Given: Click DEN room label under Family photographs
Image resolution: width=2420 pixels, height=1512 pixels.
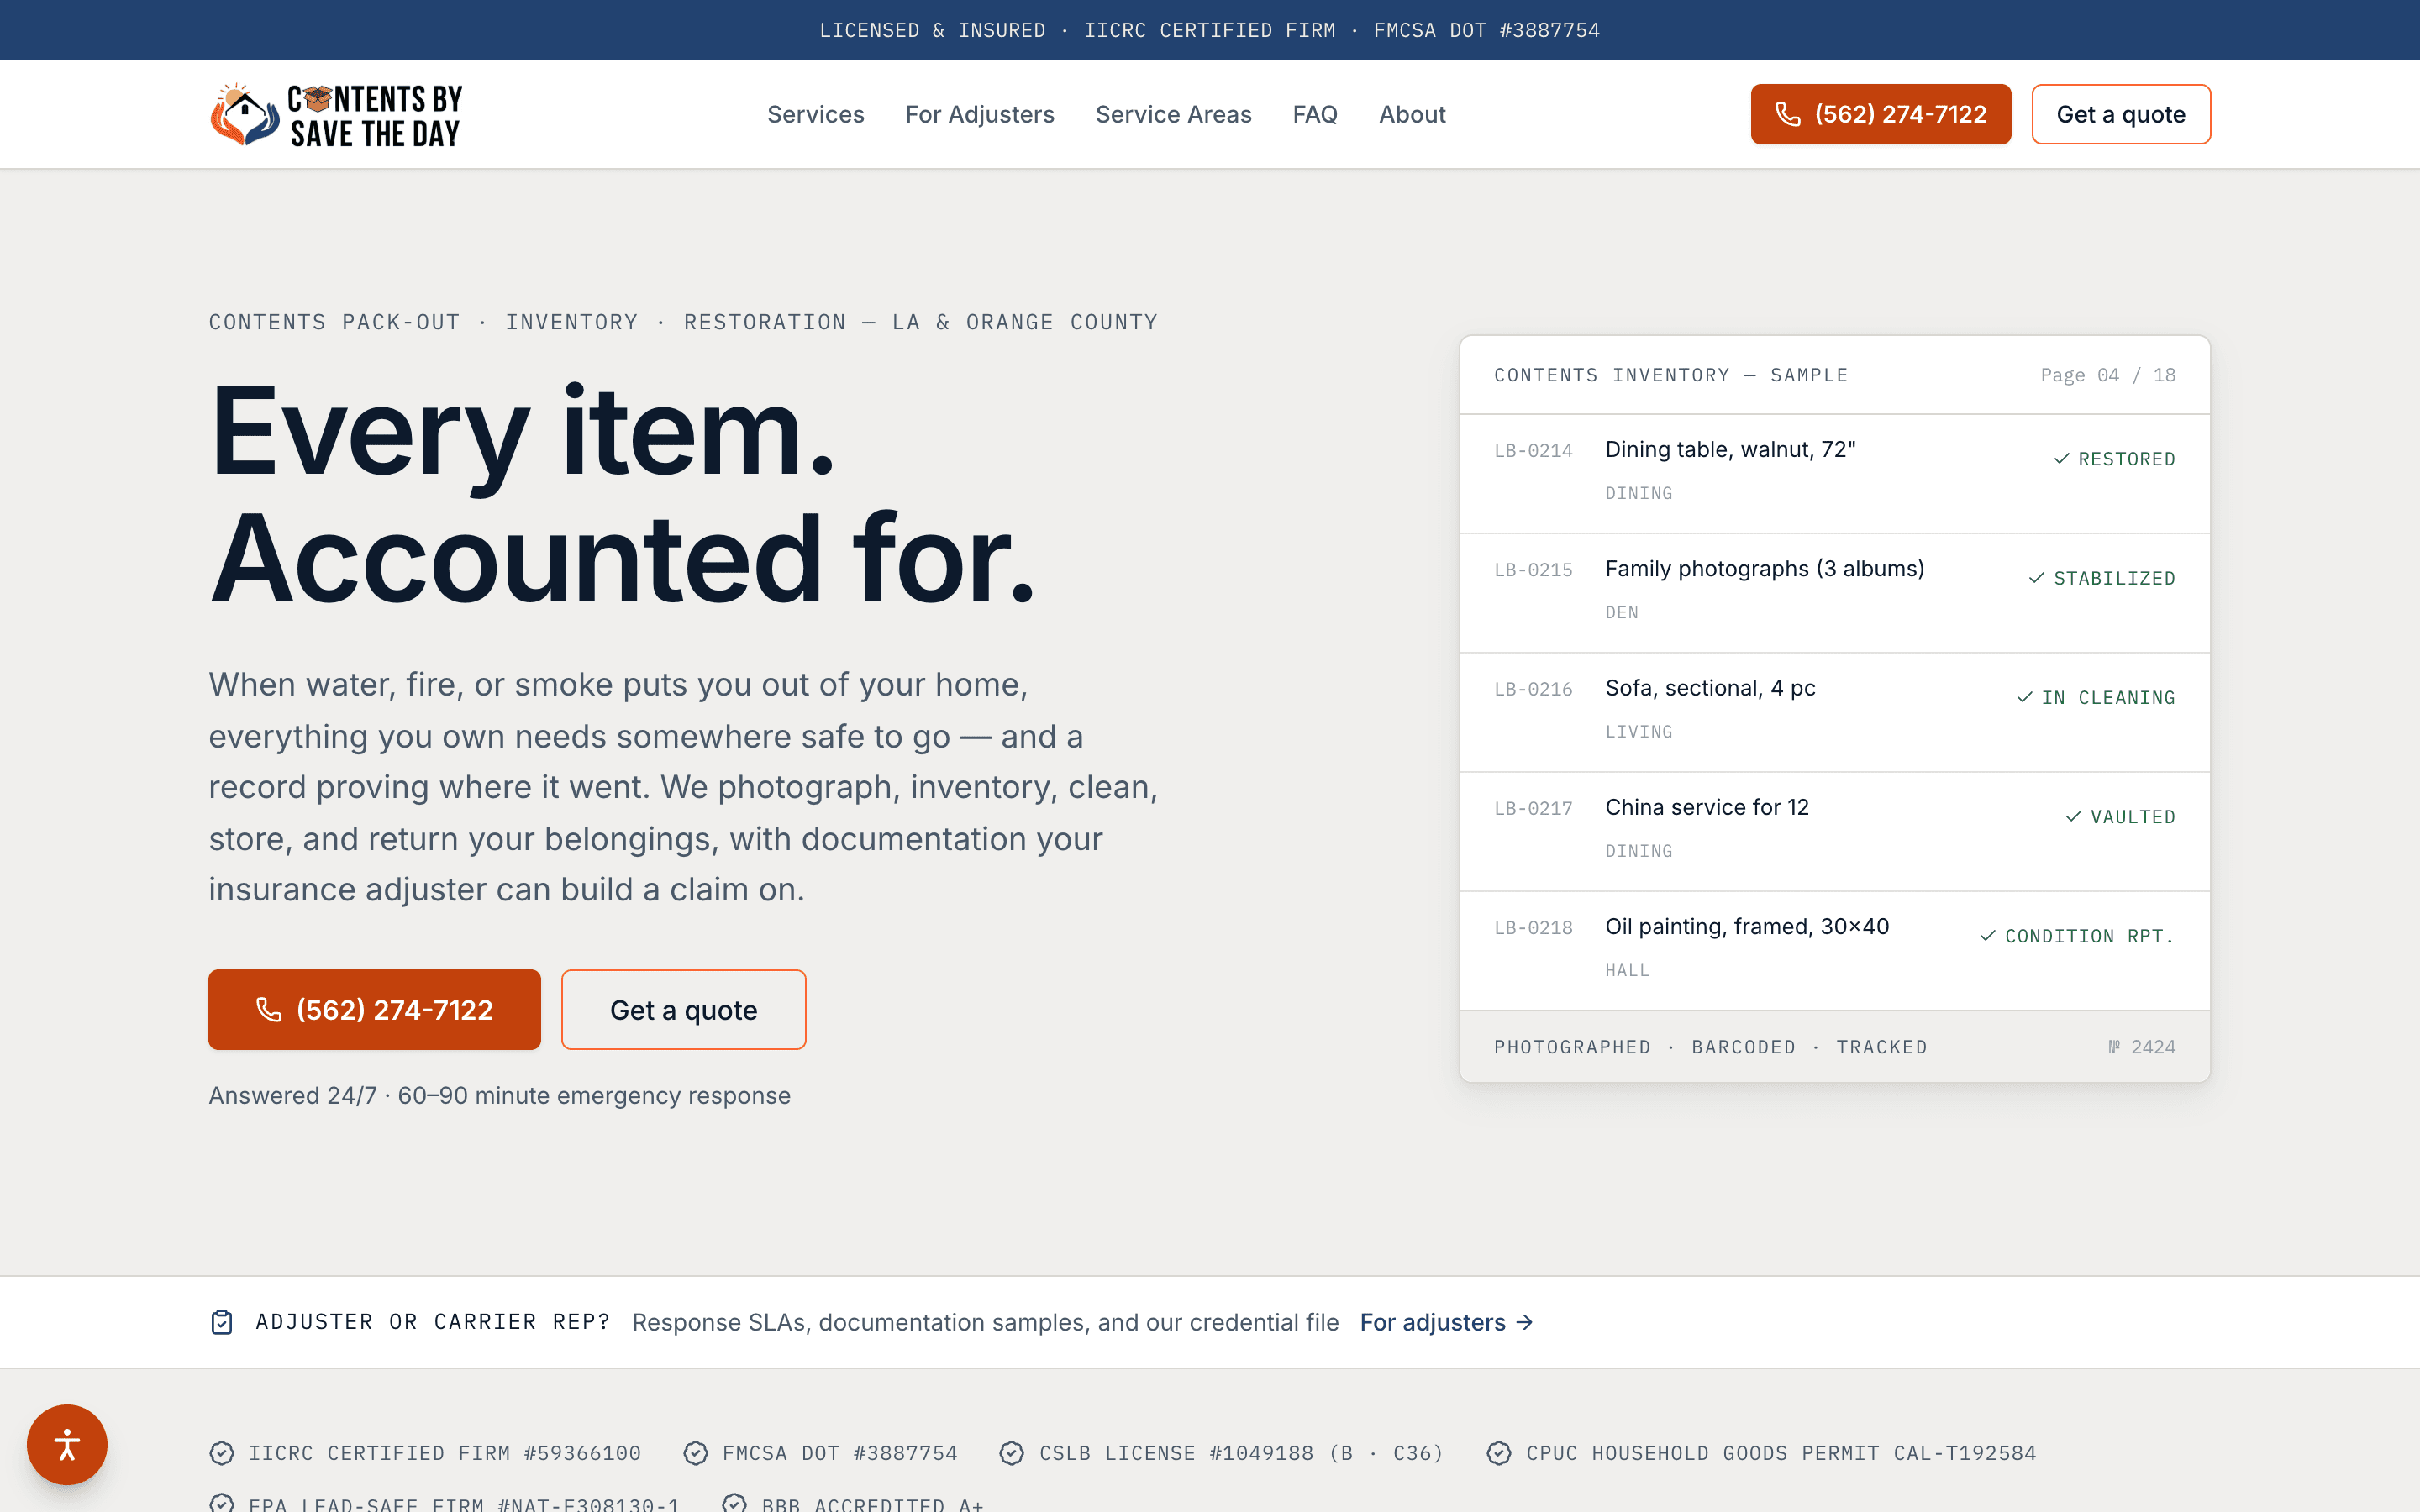Looking at the screenshot, I should tap(1621, 612).
